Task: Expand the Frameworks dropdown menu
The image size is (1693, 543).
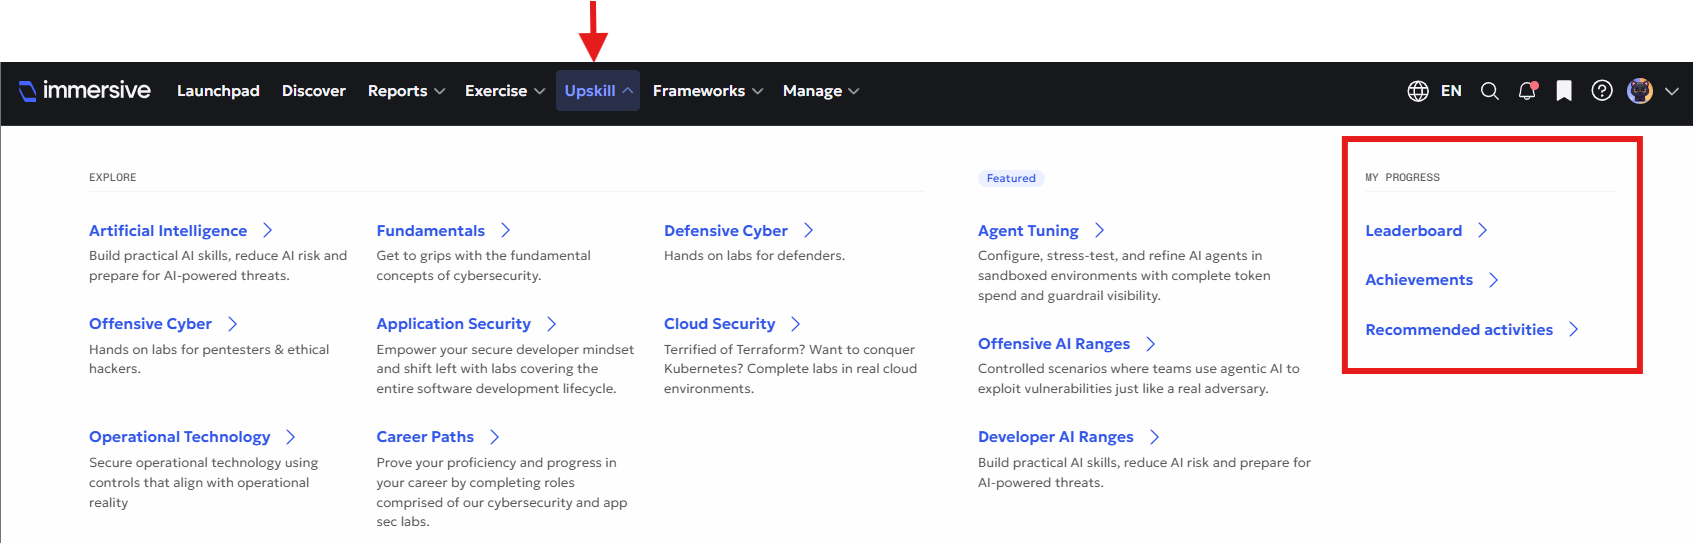Action: coord(708,91)
